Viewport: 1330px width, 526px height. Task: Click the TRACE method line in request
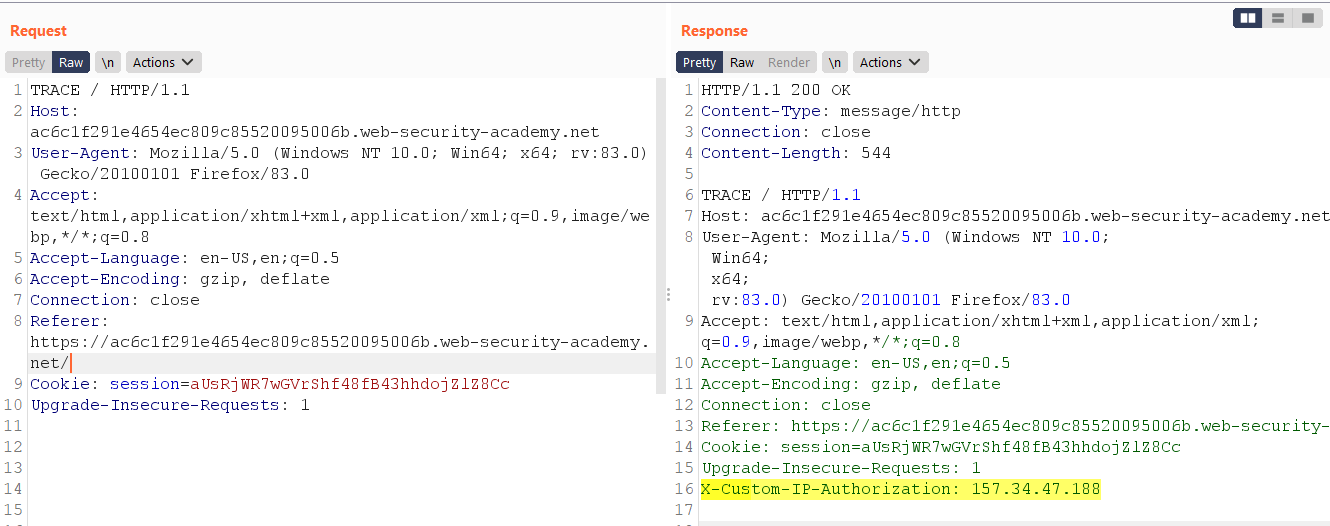tap(110, 90)
